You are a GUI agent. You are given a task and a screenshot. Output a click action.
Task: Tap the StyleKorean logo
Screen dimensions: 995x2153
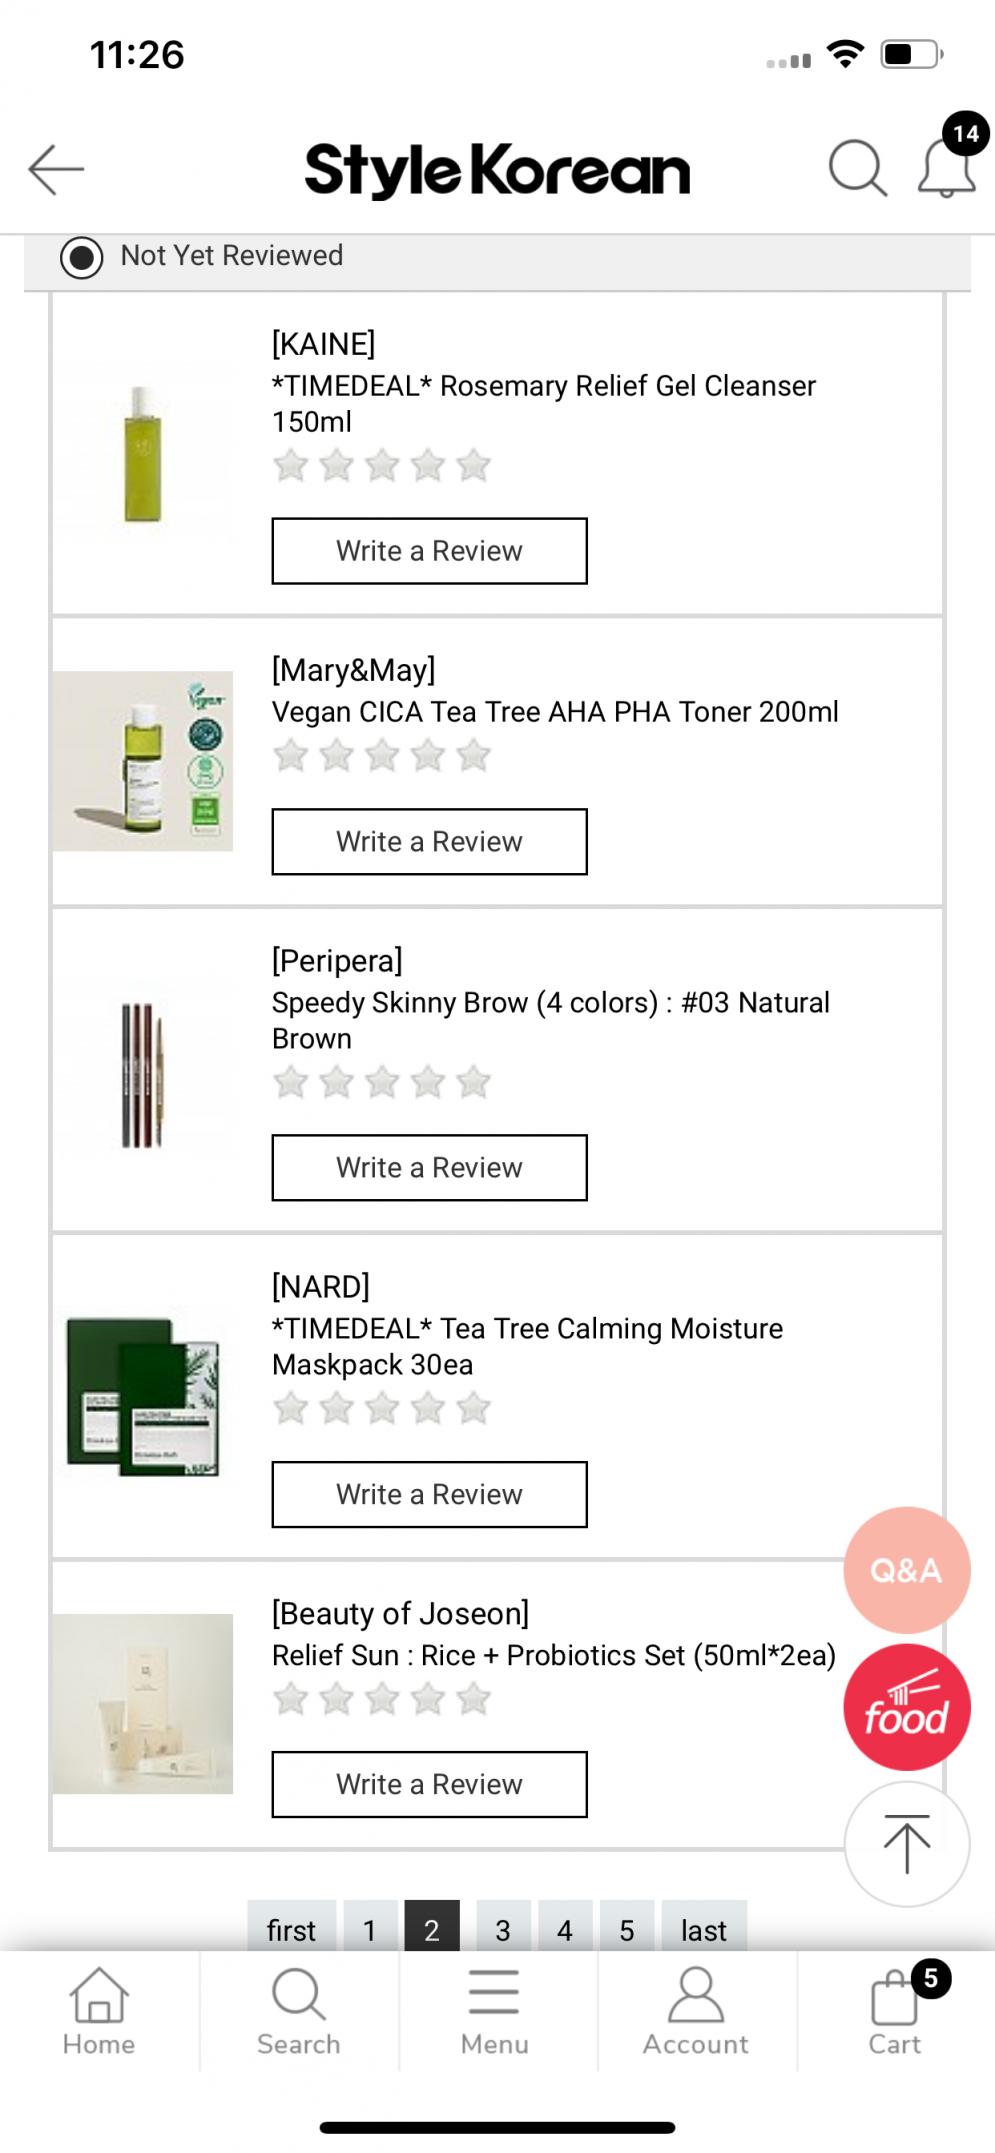coord(497,170)
